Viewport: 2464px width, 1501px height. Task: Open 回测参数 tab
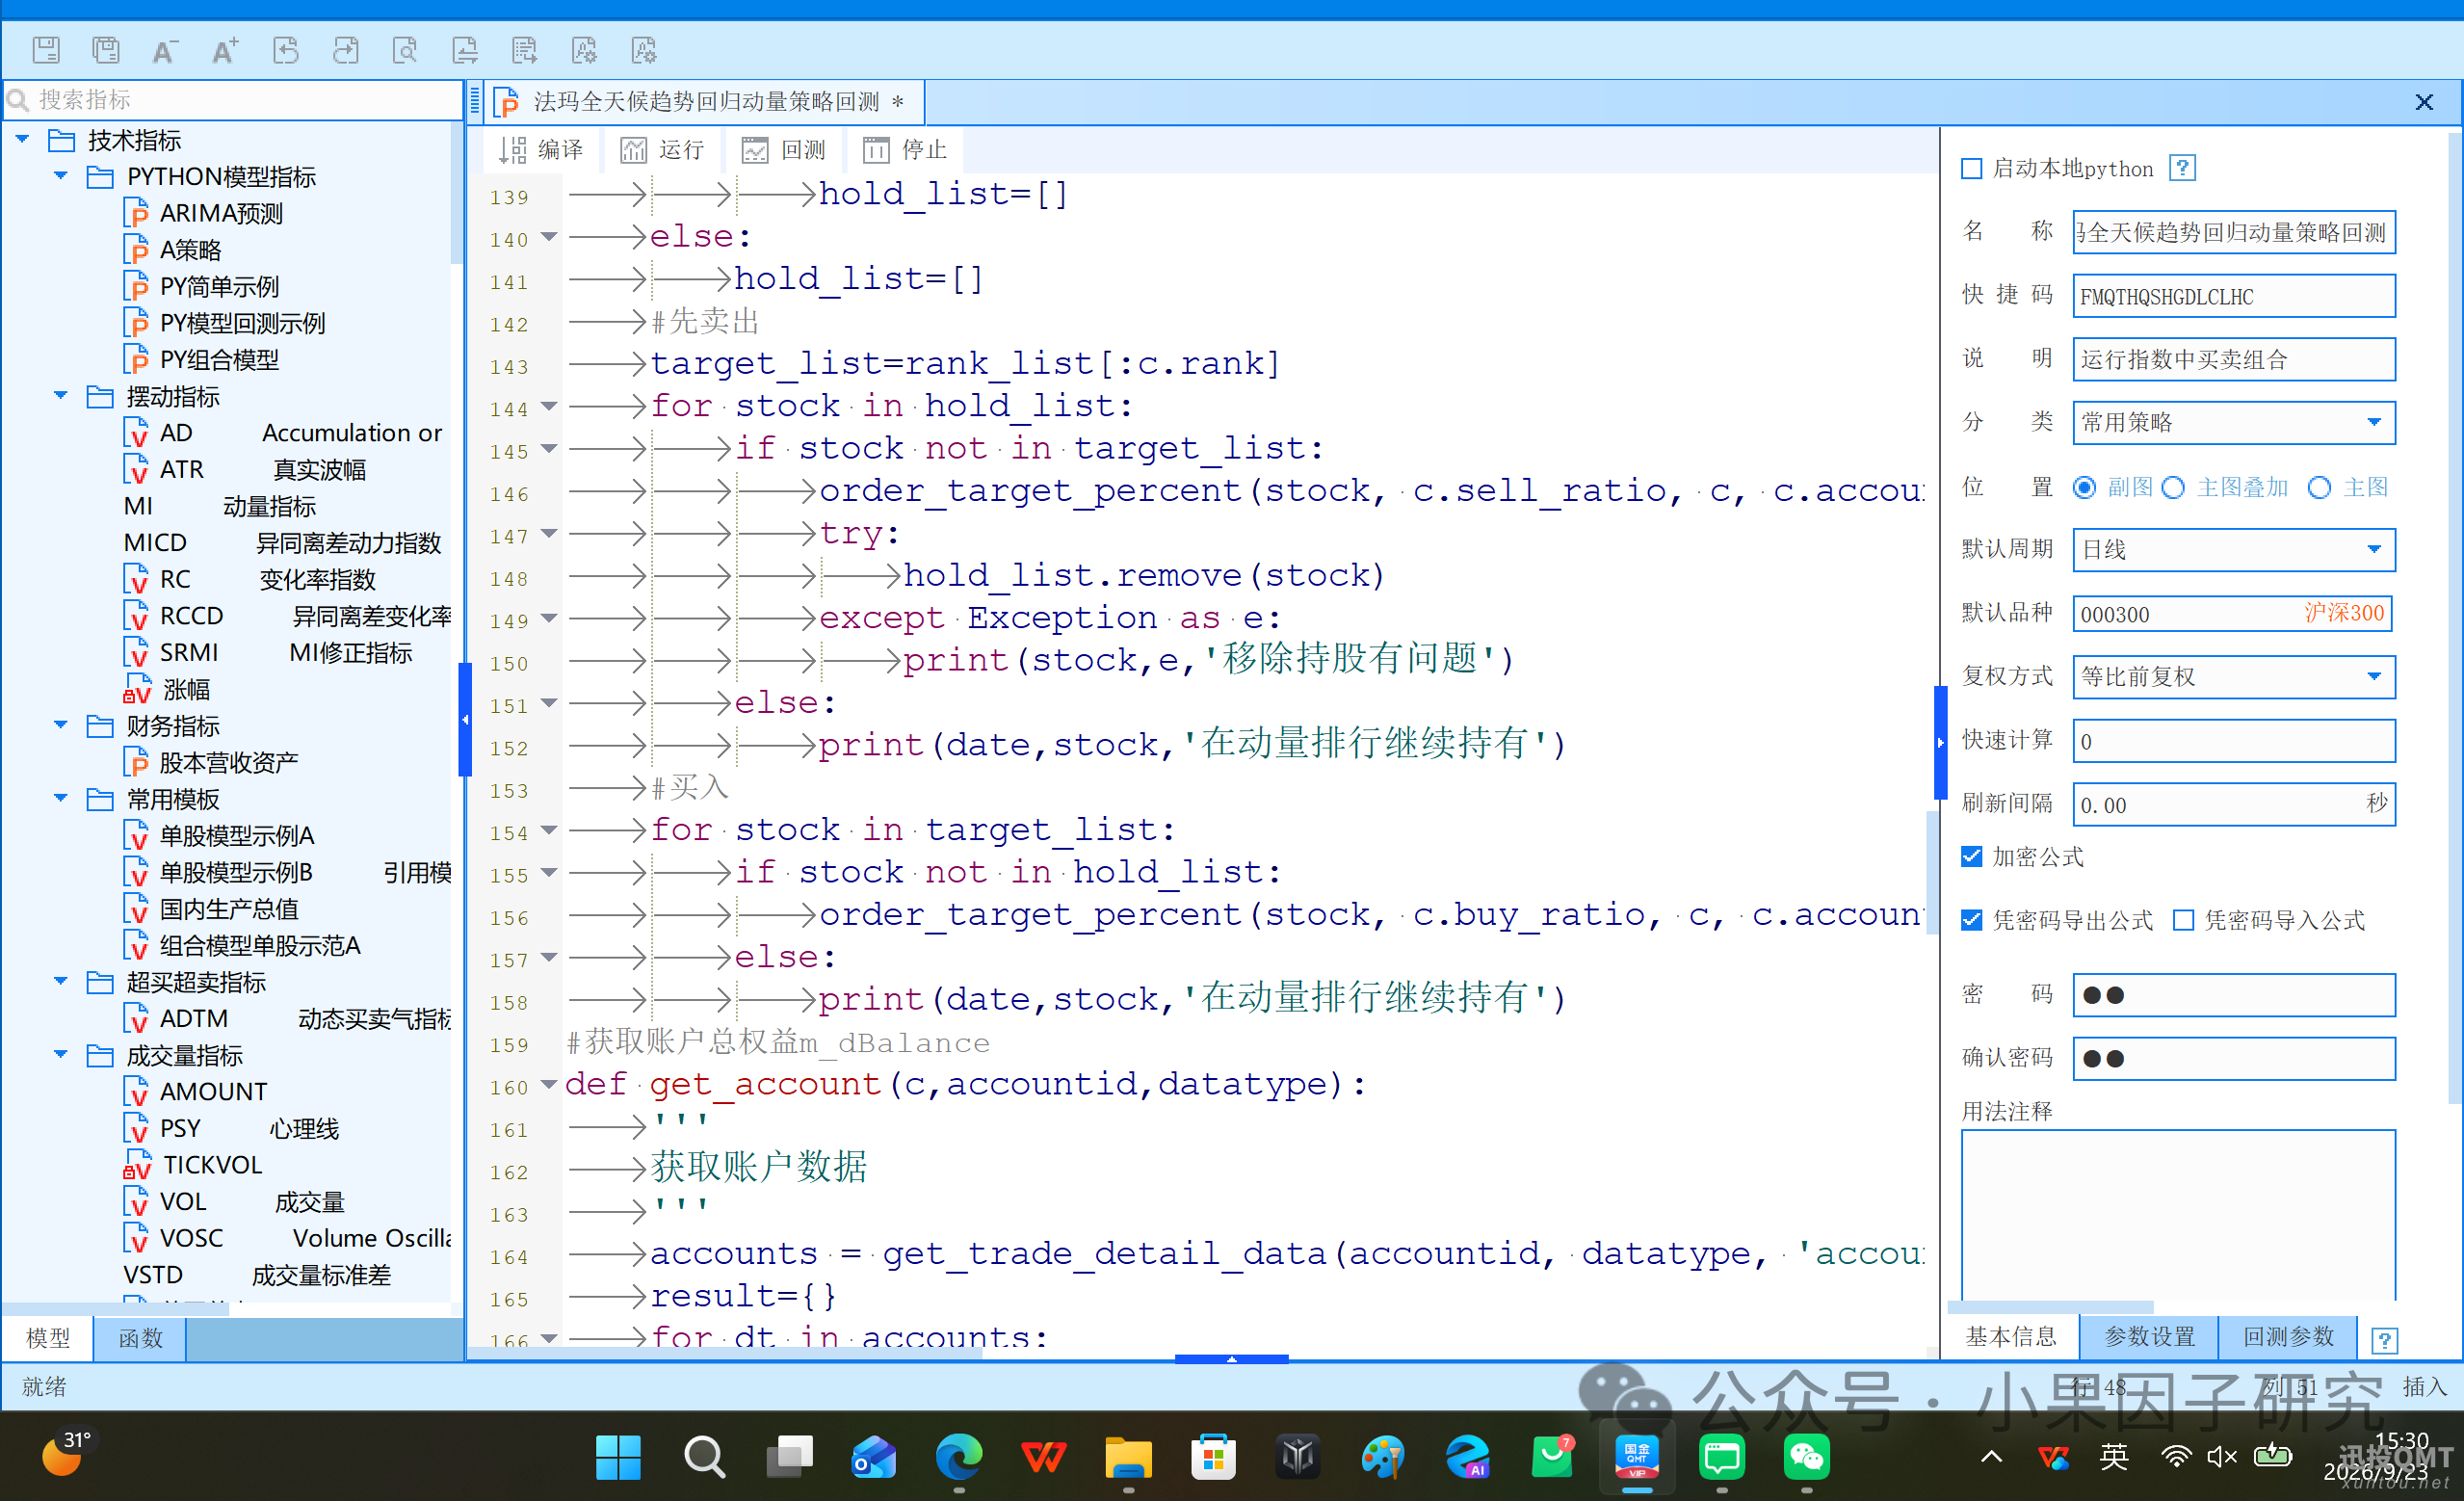click(x=2288, y=1337)
